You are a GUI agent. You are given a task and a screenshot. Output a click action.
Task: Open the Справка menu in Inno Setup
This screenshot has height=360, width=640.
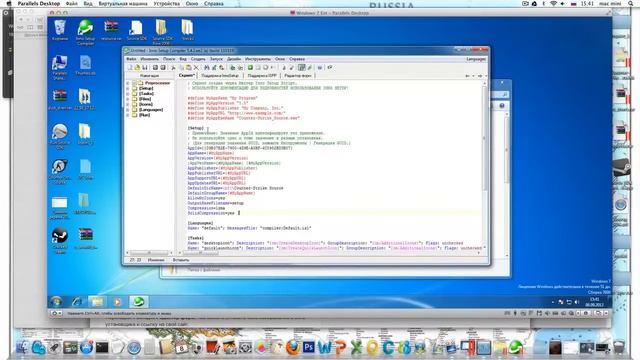pyautogui.click(x=297, y=59)
